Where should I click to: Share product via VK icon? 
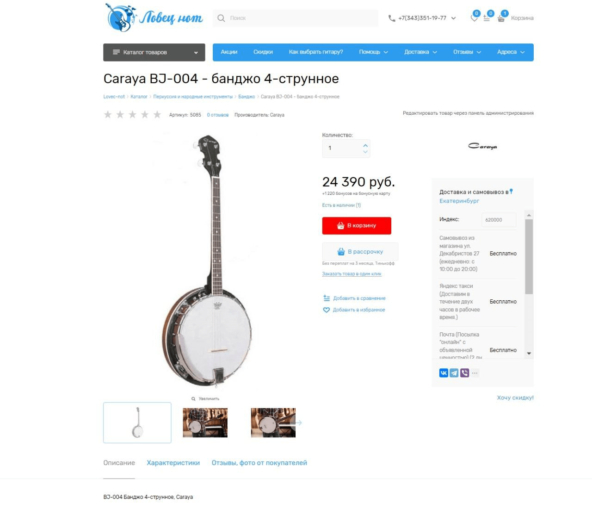point(443,373)
